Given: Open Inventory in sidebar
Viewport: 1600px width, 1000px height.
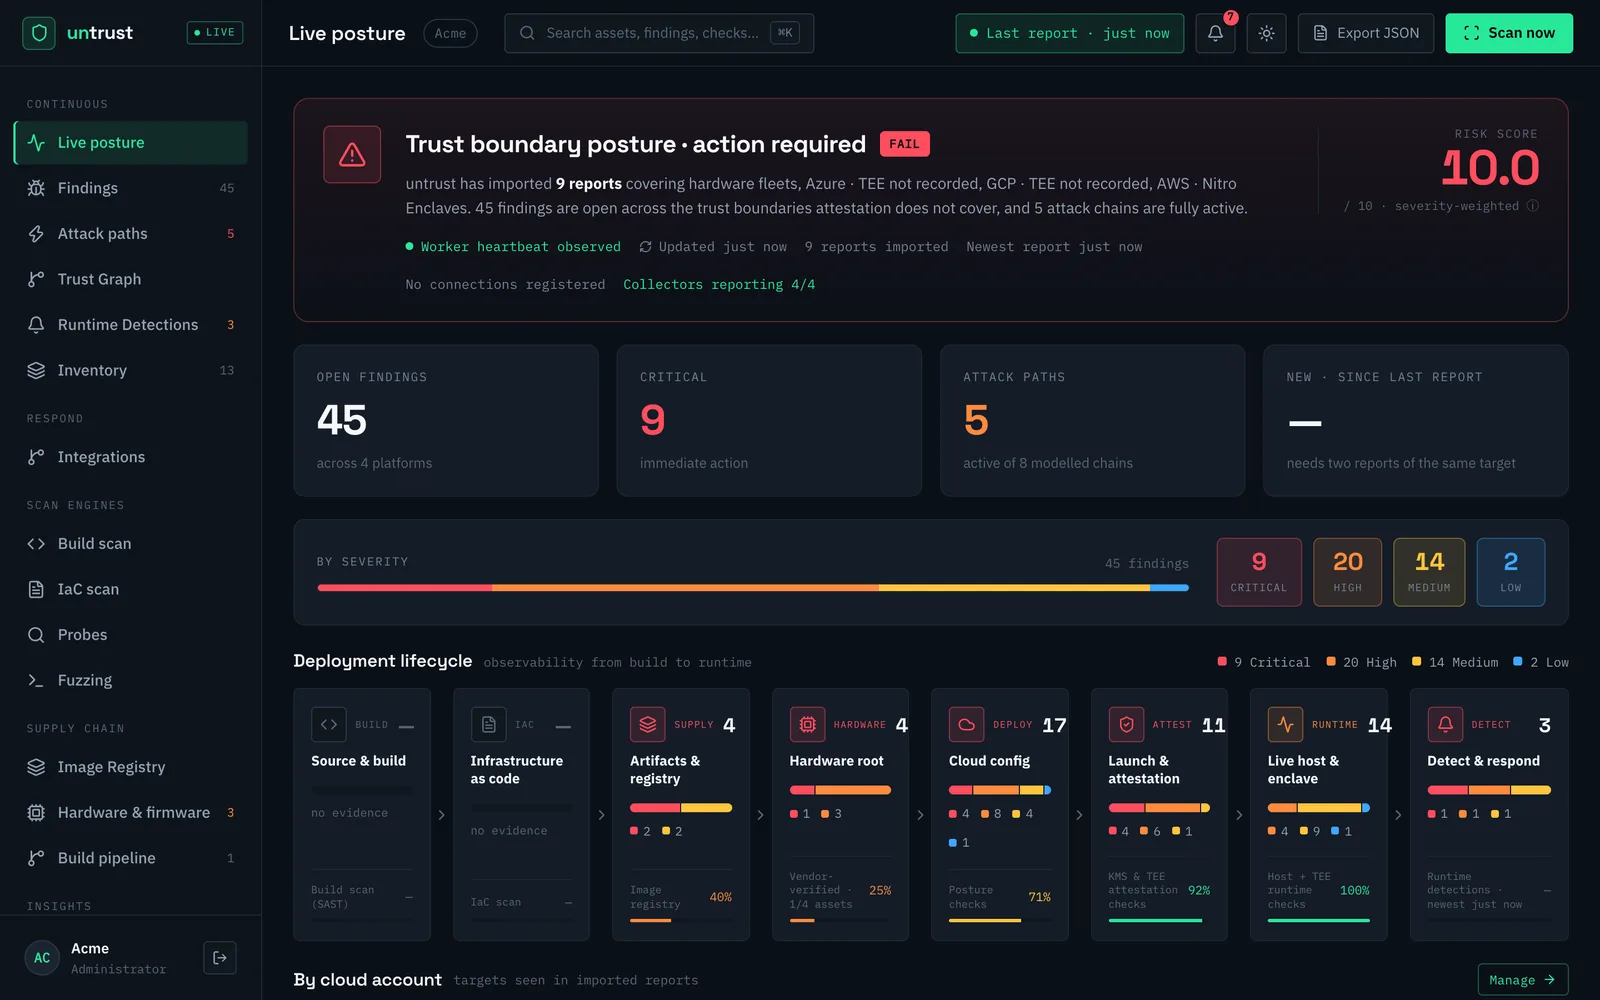Looking at the screenshot, I should click(131, 370).
